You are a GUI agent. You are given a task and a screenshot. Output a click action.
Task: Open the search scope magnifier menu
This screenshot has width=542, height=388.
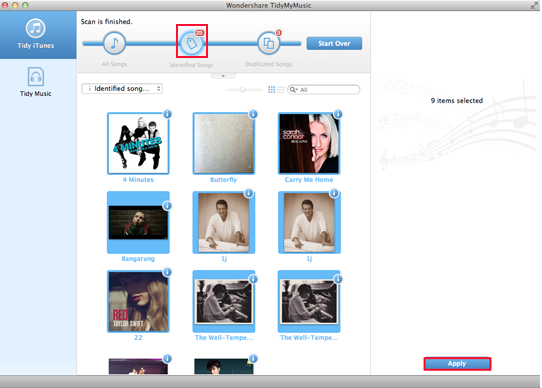click(x=294, y=90)
